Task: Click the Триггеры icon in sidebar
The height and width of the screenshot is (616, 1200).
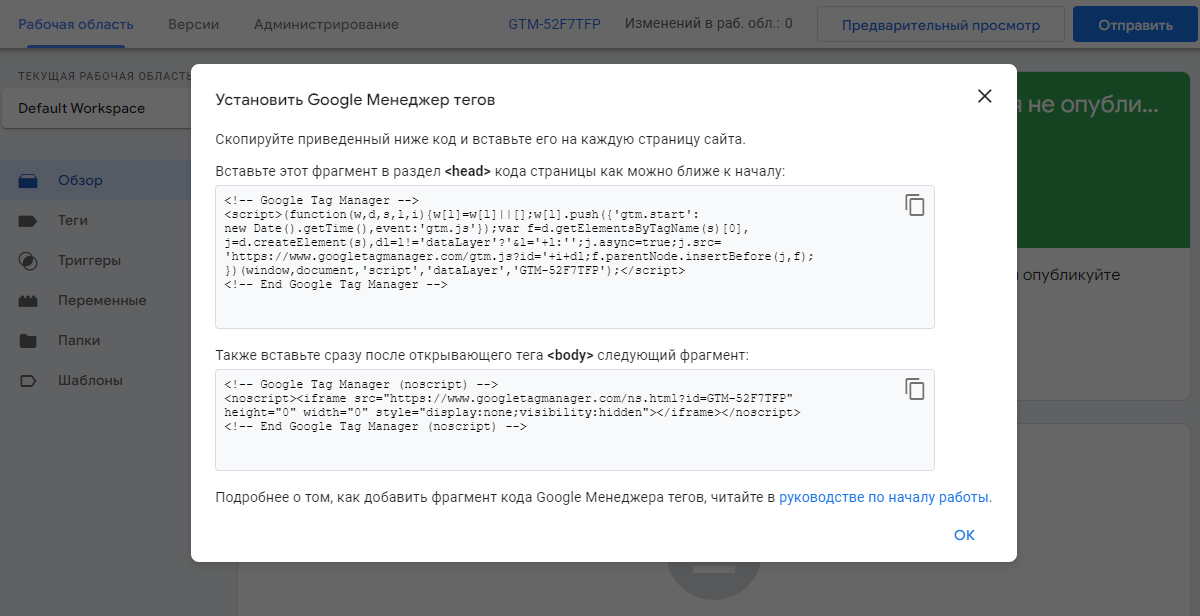Action: pyautogui.click(x=28, y=261)
